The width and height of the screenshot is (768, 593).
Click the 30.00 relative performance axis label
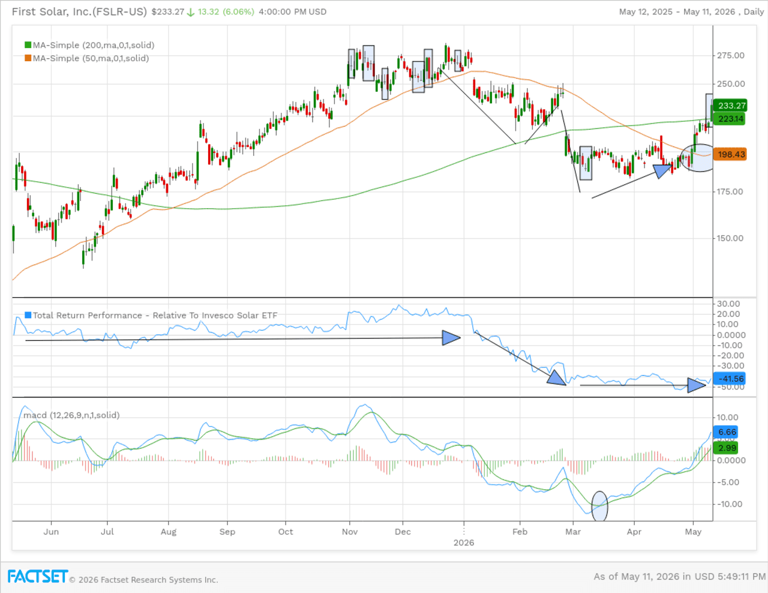coord(729,304)
